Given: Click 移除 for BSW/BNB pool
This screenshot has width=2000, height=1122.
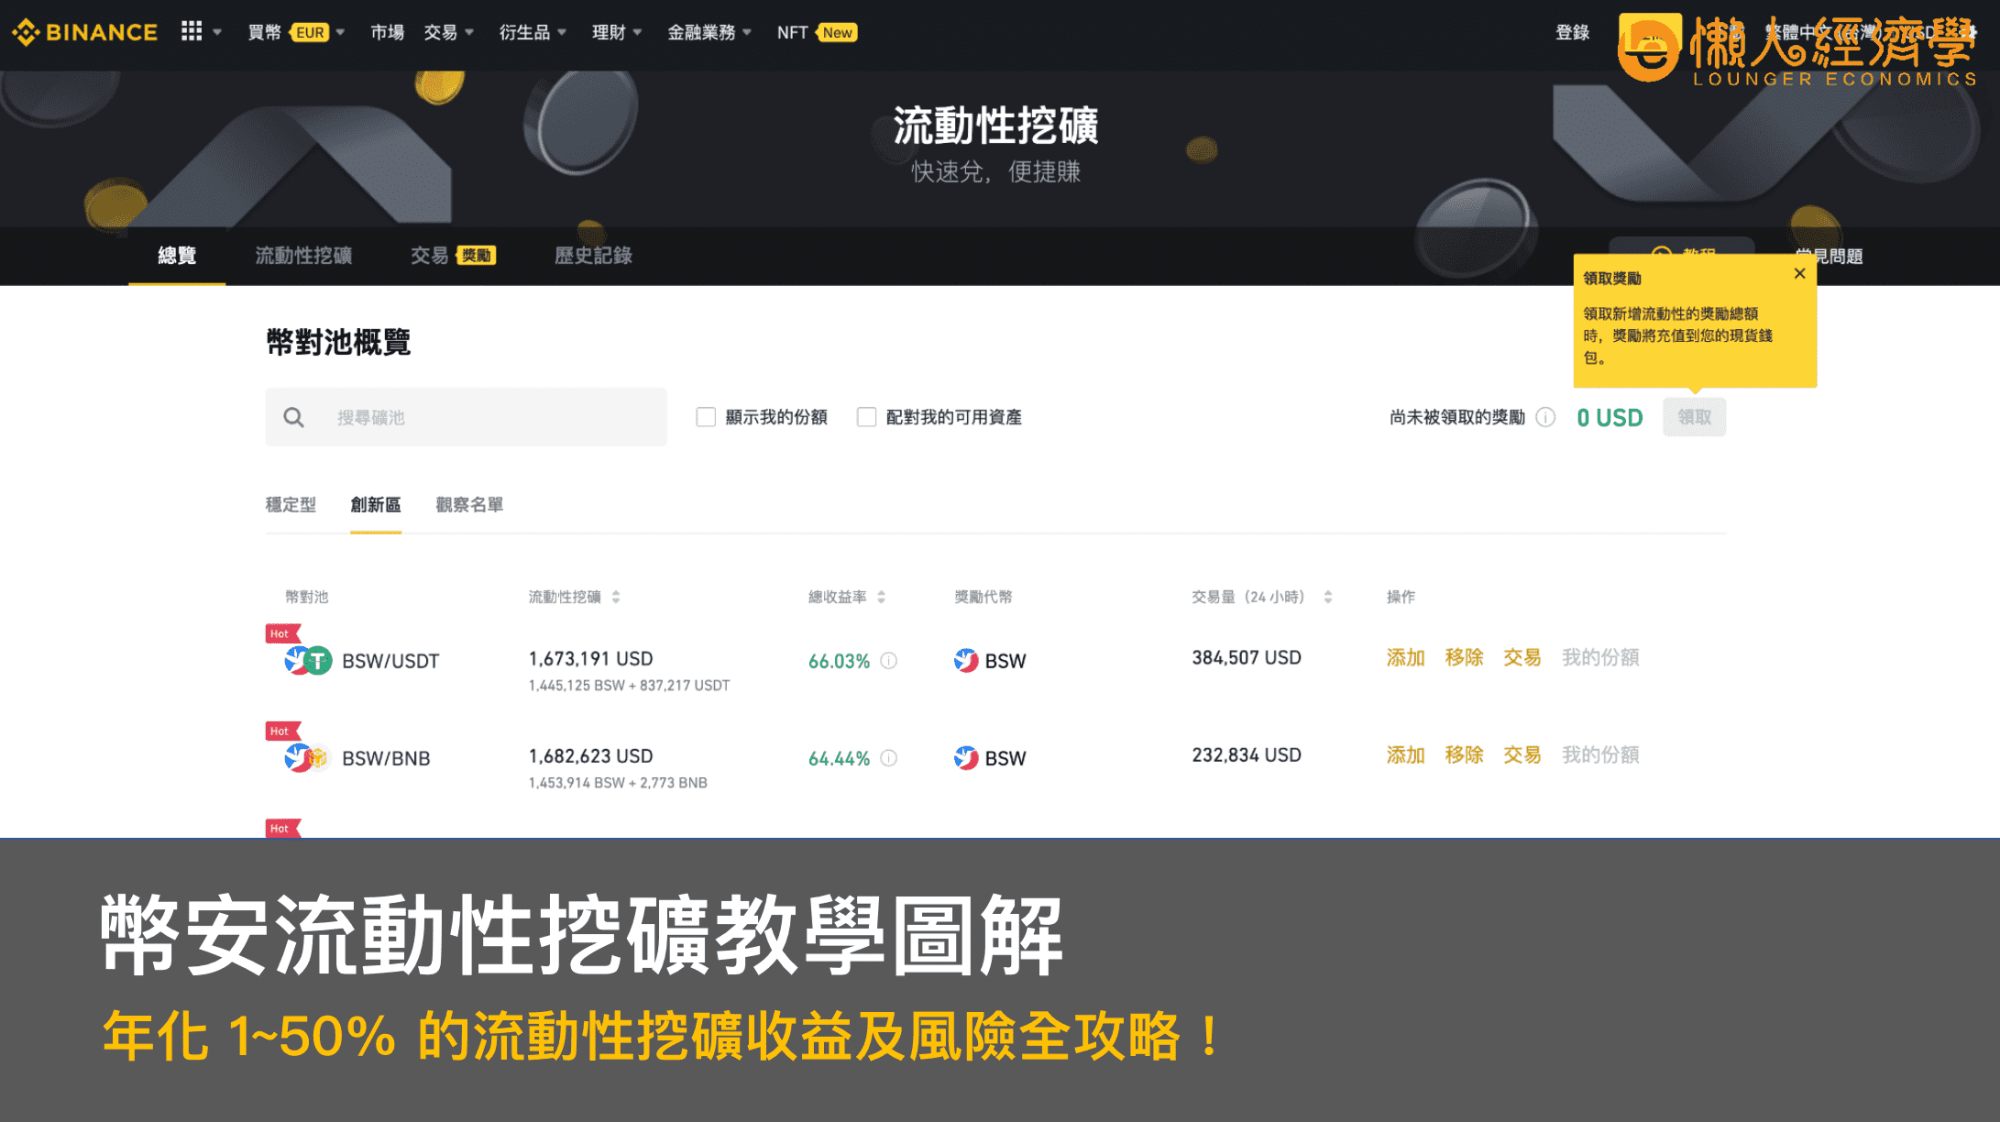Looking at the screenshot, I should (x=1464, y=754).
